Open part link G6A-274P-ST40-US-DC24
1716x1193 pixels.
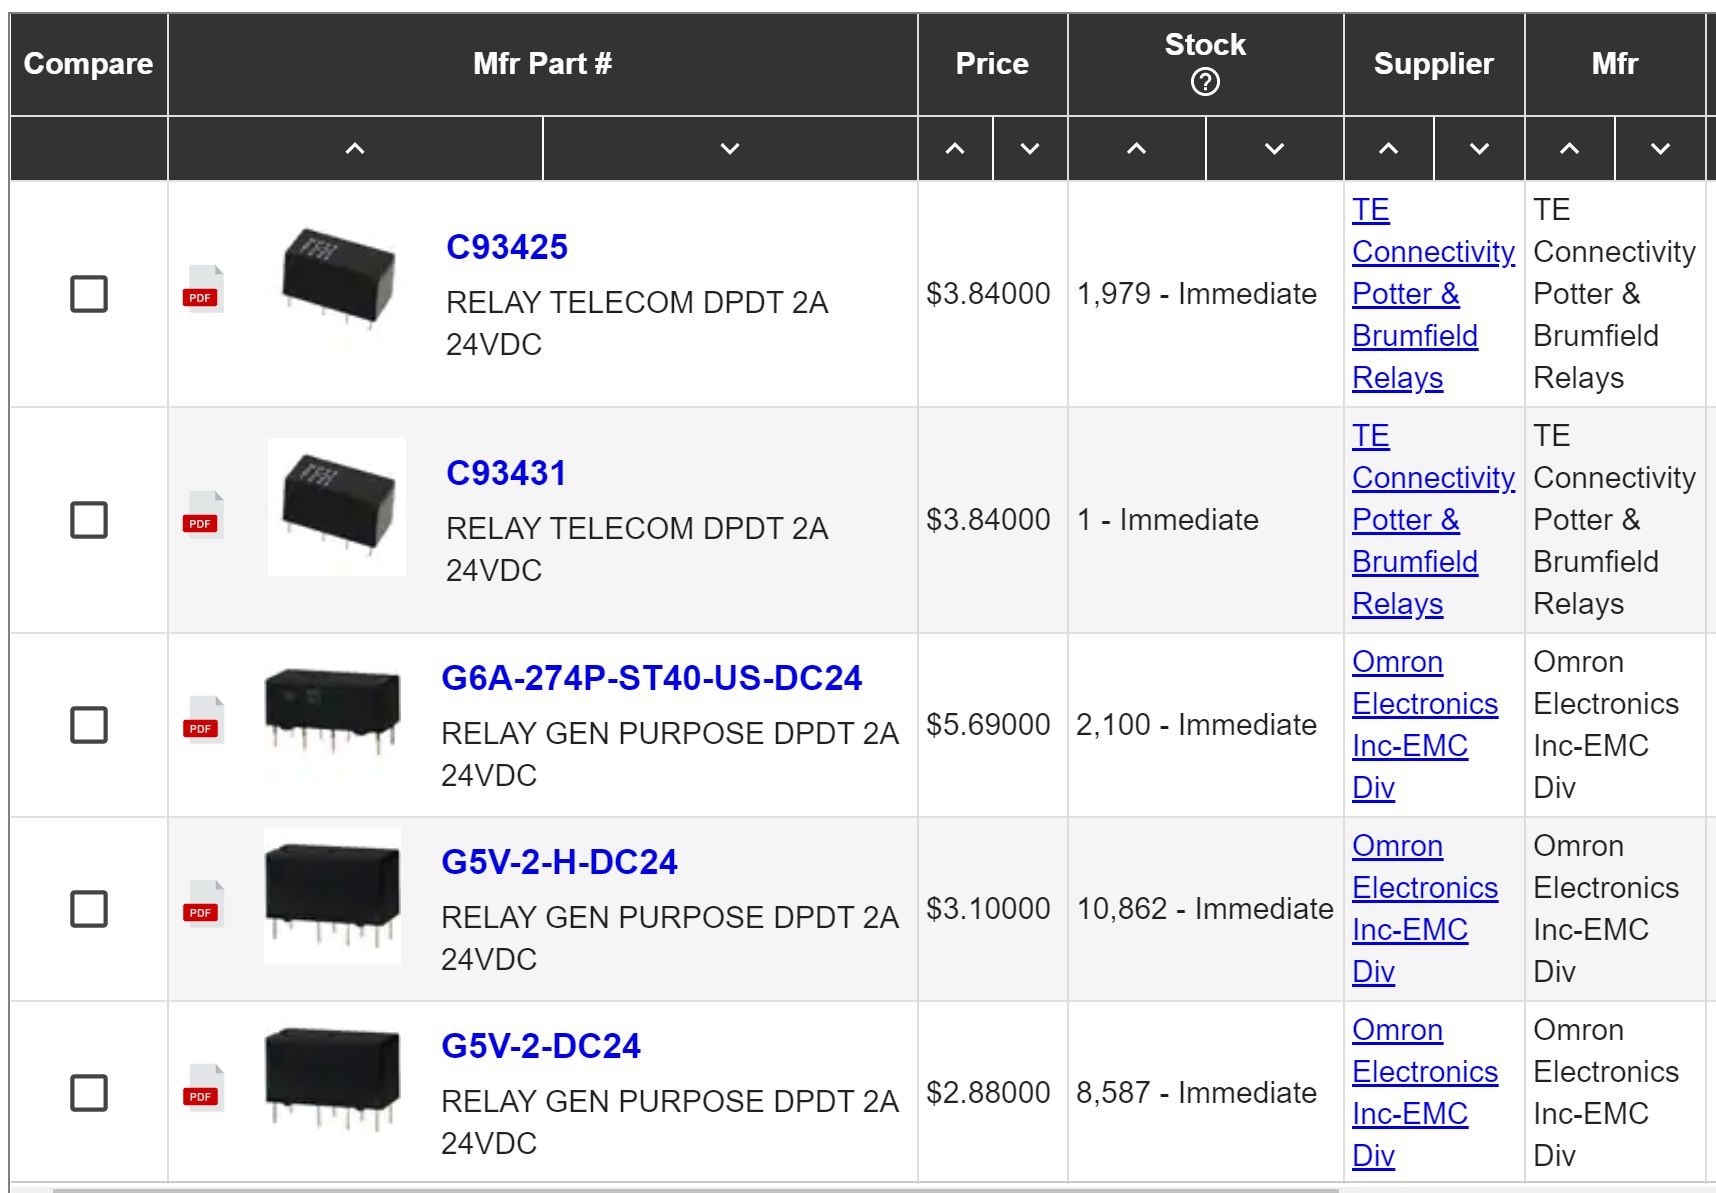tap(651, 678)
